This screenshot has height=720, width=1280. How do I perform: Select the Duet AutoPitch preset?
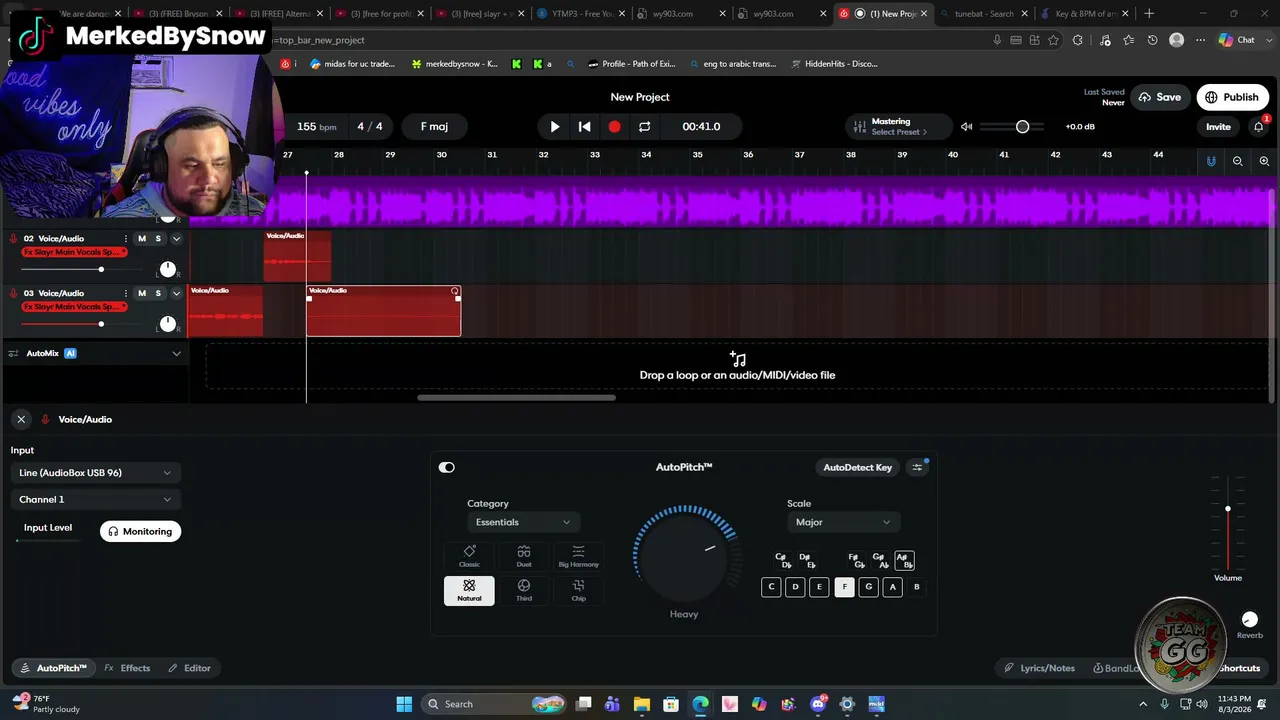(524, 557)
